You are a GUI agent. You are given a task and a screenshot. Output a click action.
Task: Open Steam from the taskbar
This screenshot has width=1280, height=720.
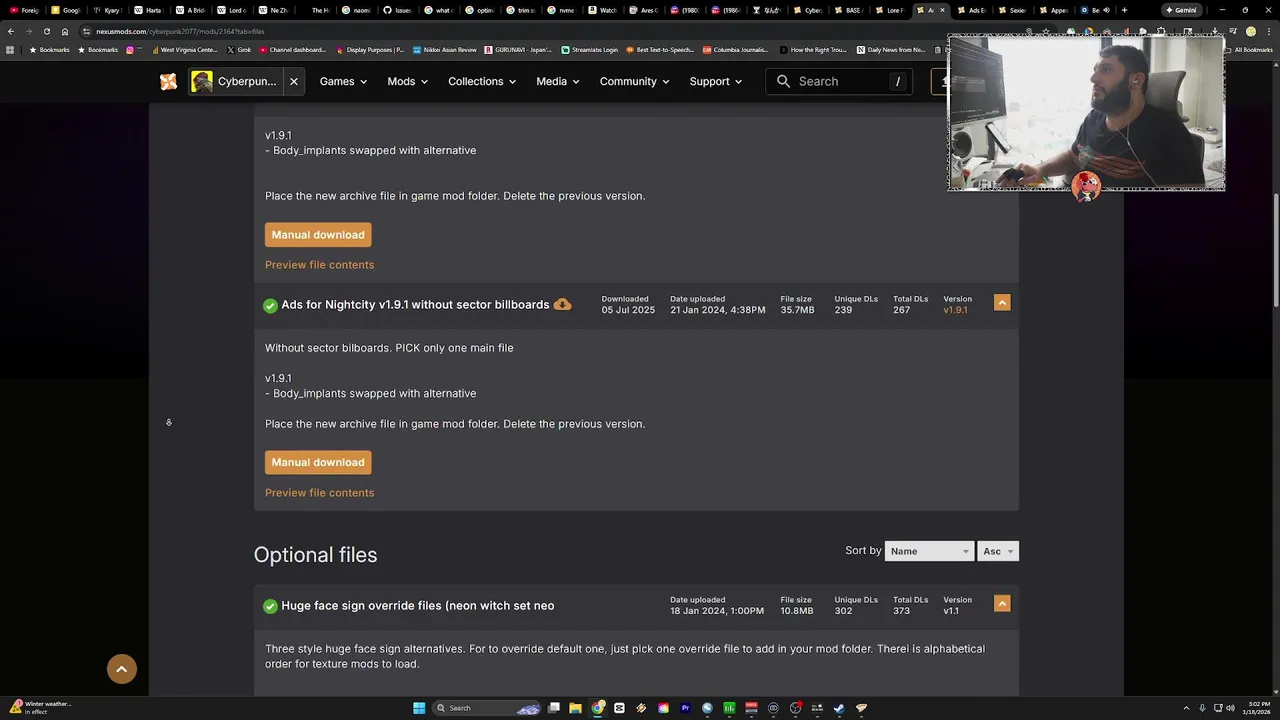839,708
